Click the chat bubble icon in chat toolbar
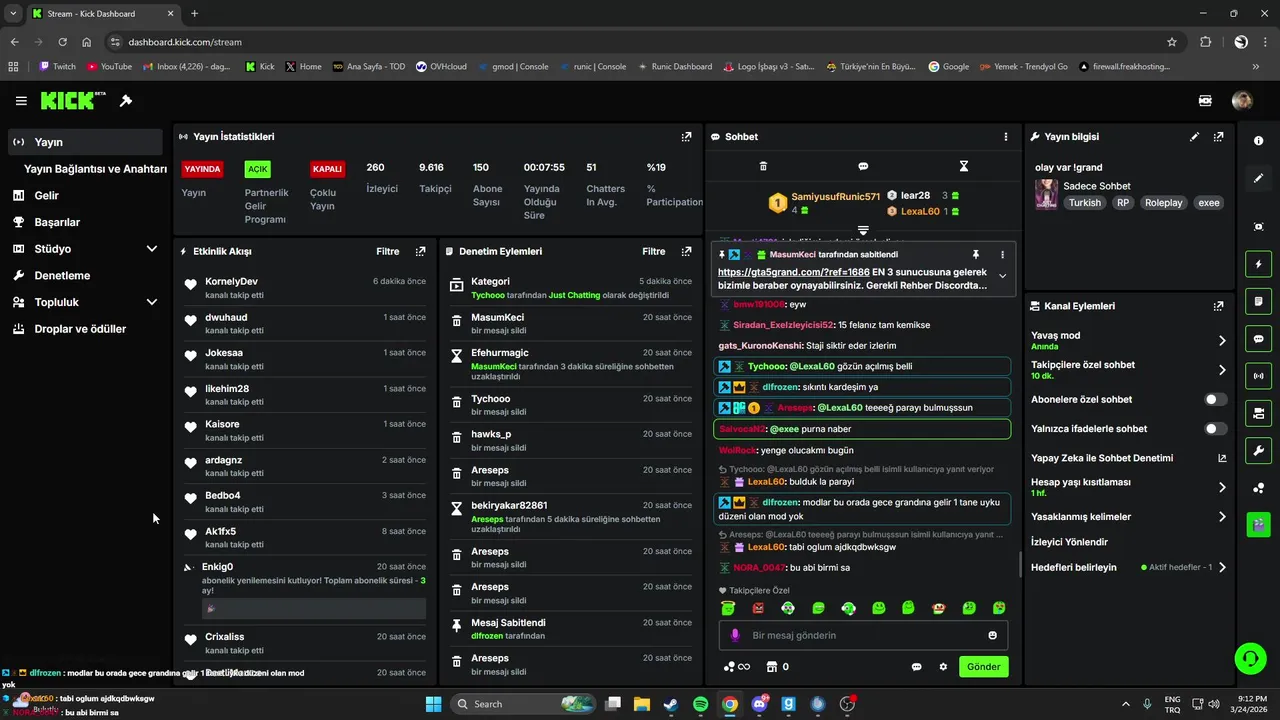The image size is (1280, 720). (863, 166)
